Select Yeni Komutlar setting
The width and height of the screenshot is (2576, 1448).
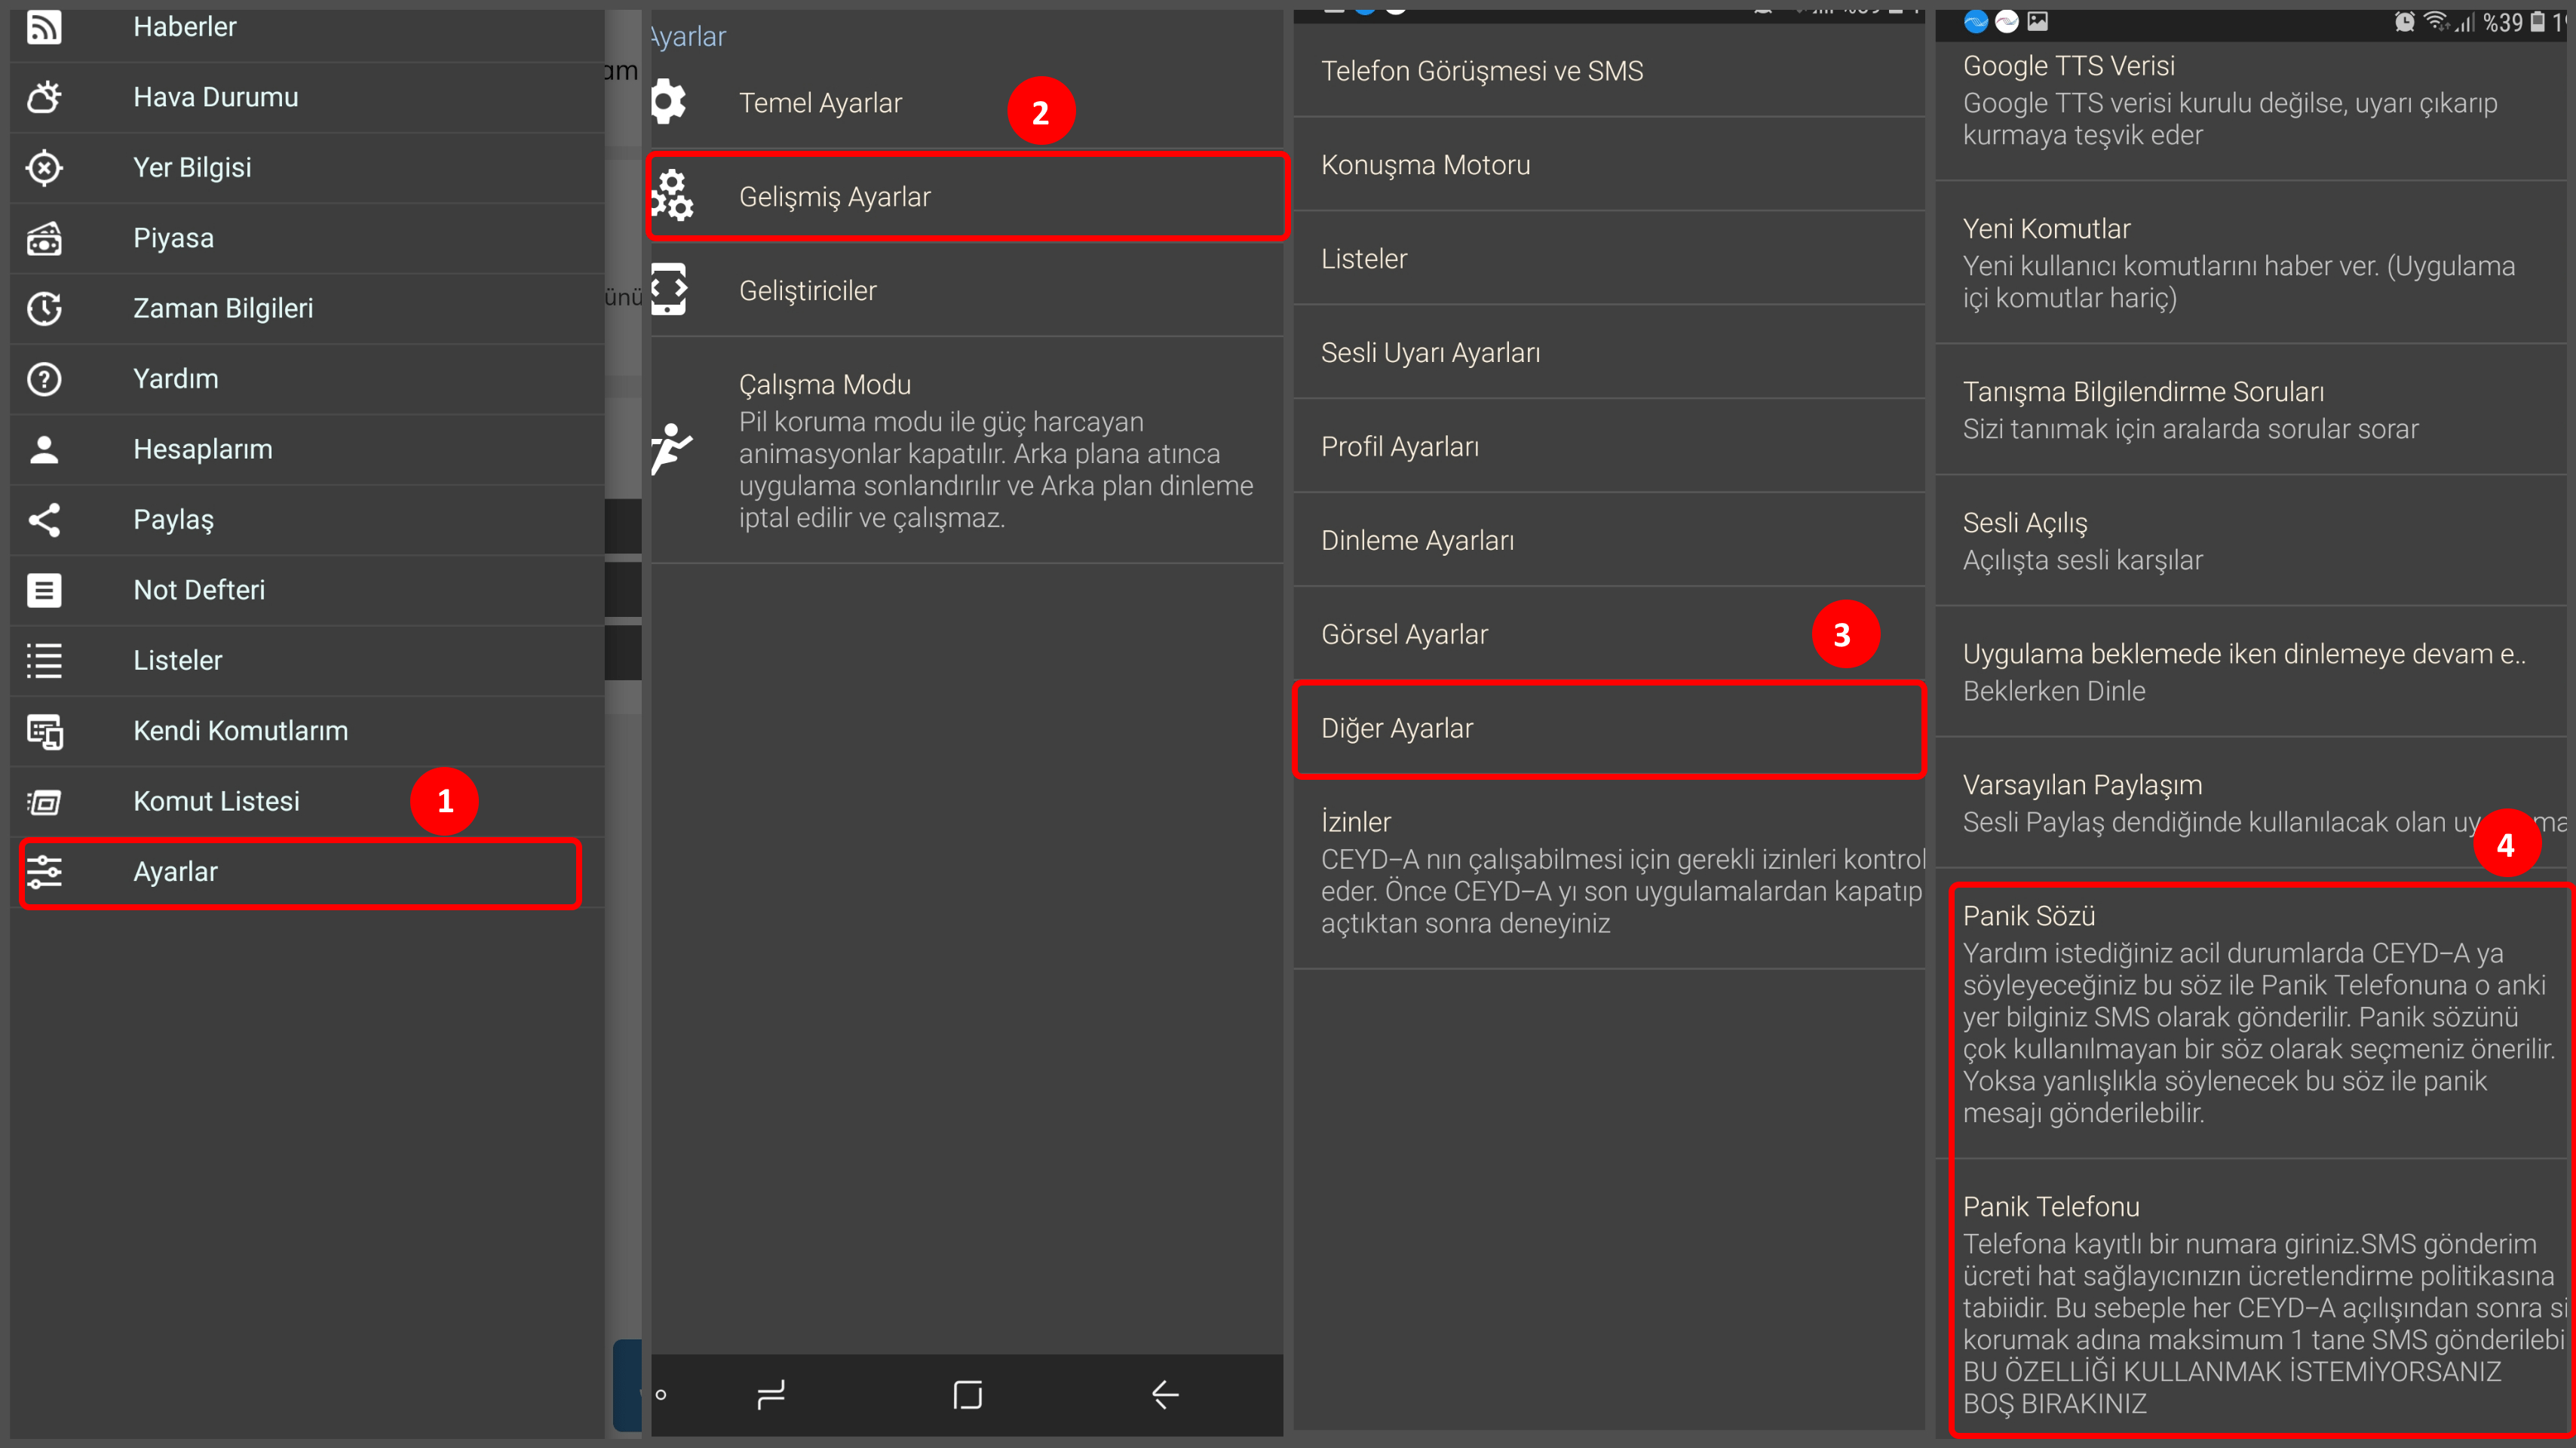point(2251,263)
